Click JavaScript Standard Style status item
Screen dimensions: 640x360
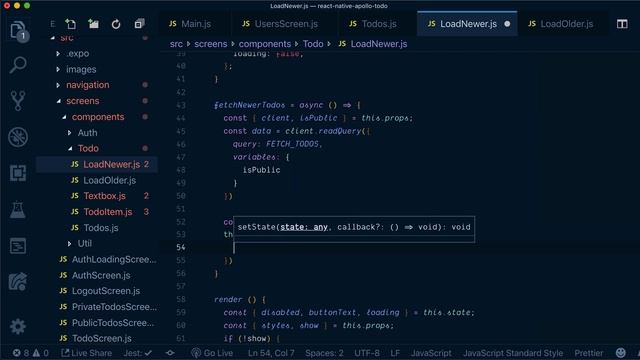tap(513, 353)
